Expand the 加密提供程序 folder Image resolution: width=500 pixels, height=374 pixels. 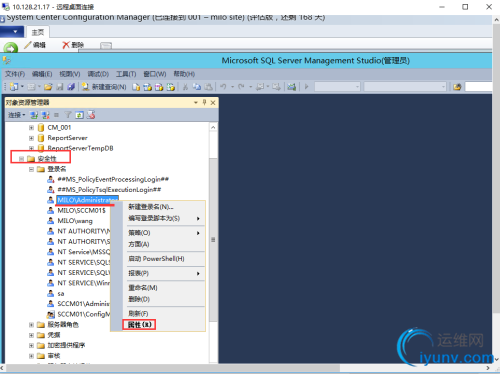(31, 345)
